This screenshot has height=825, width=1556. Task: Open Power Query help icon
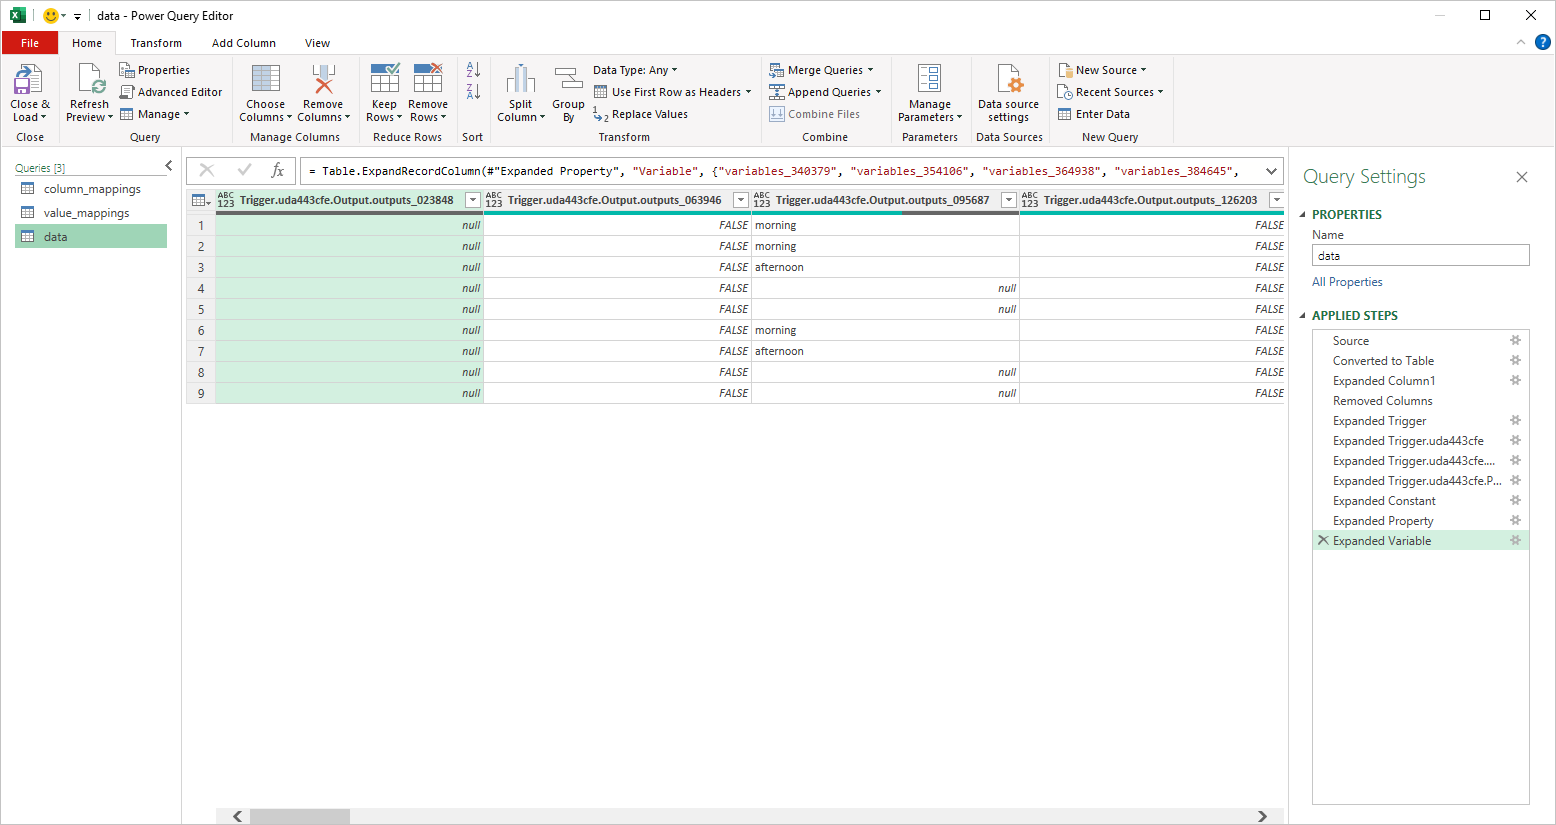tap(1543, 42)
